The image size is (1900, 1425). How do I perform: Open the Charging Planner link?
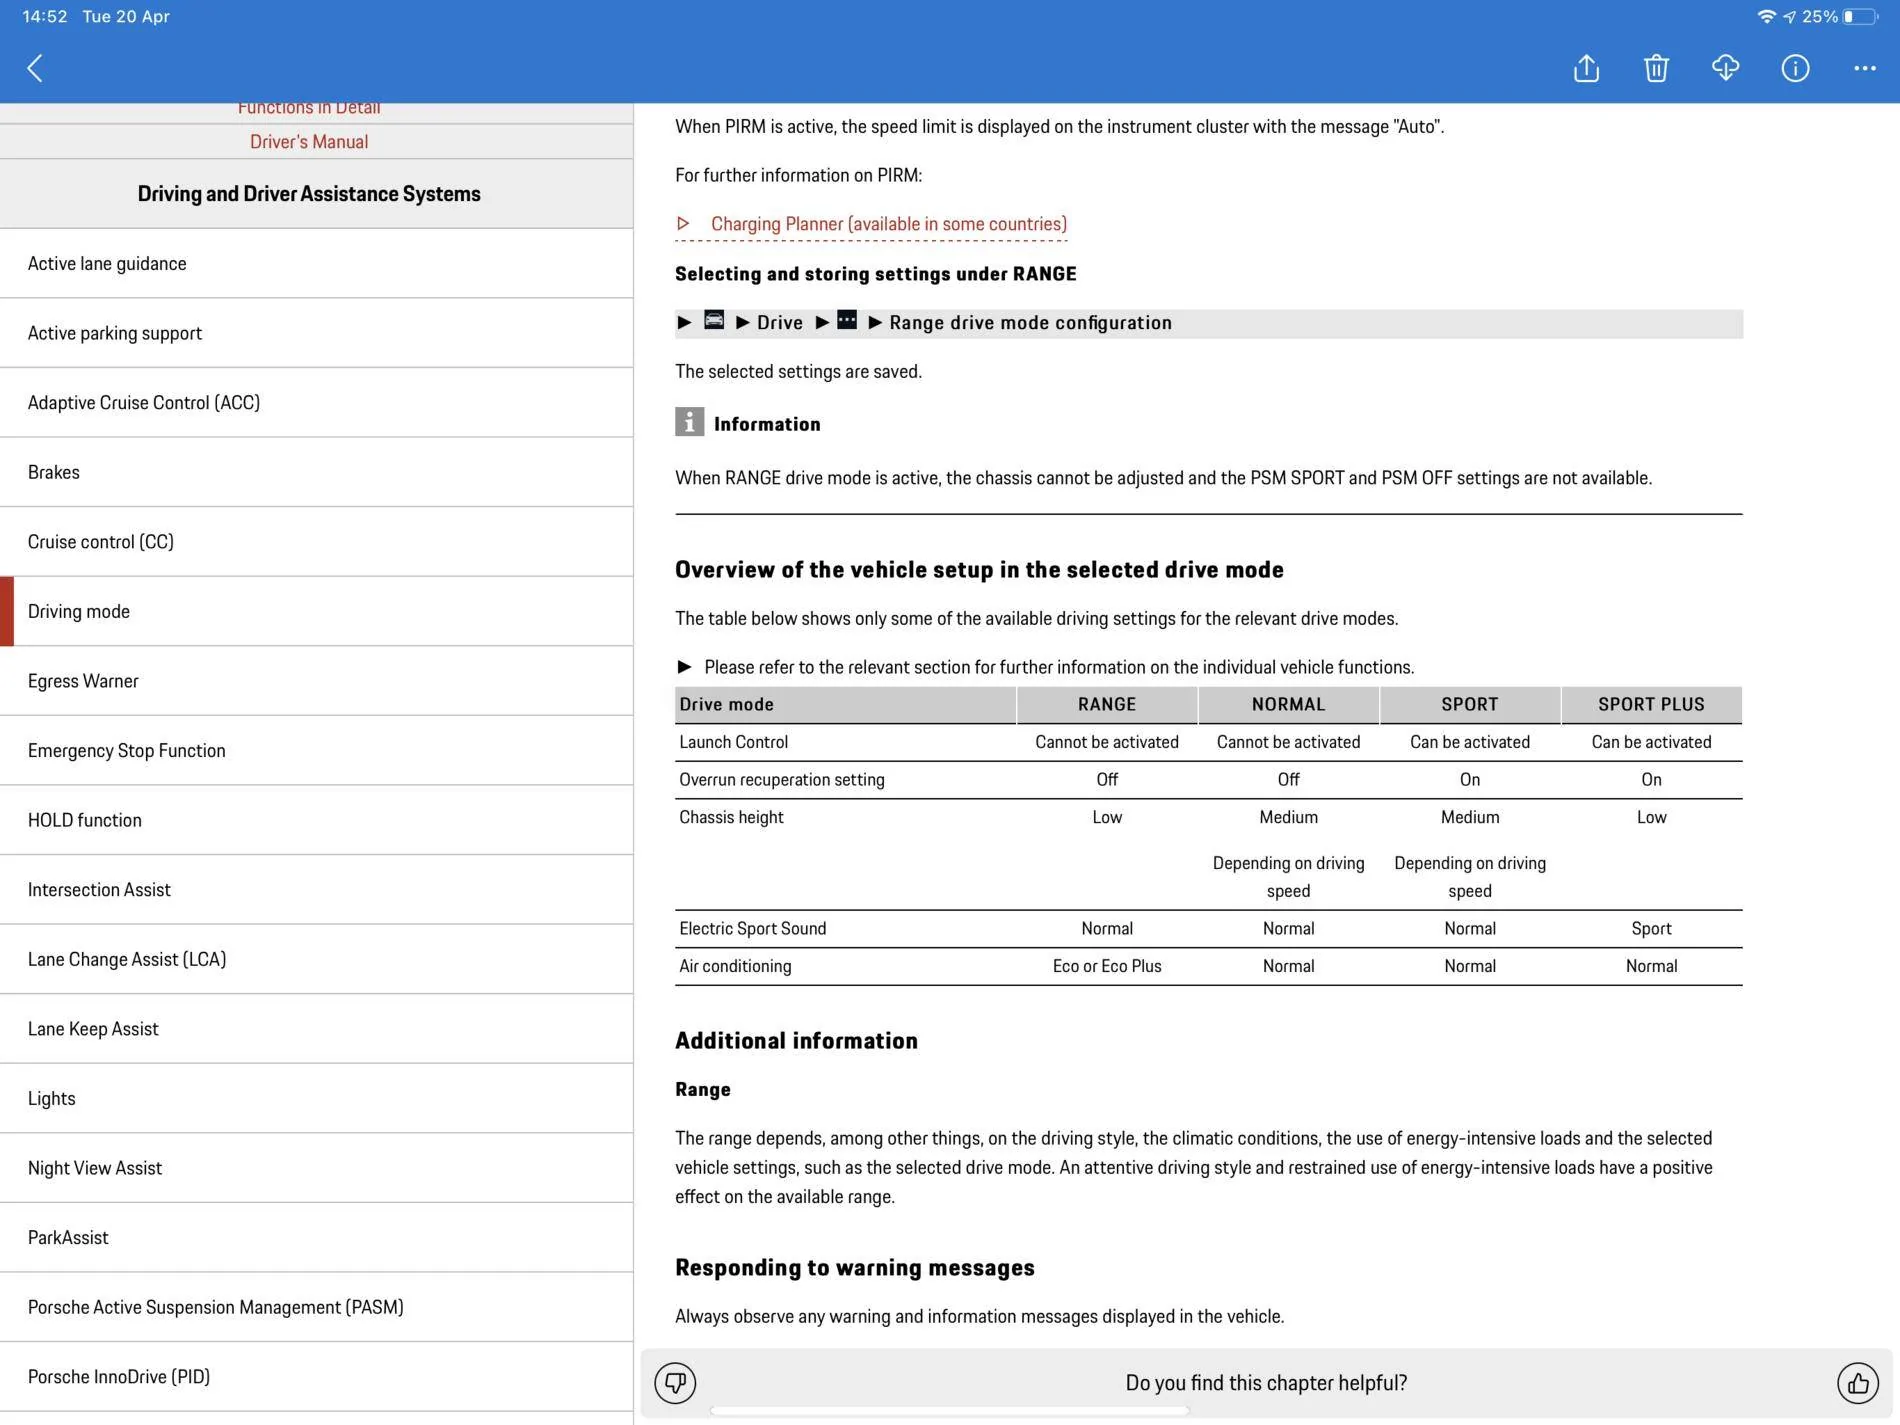(x=888, y=224)
